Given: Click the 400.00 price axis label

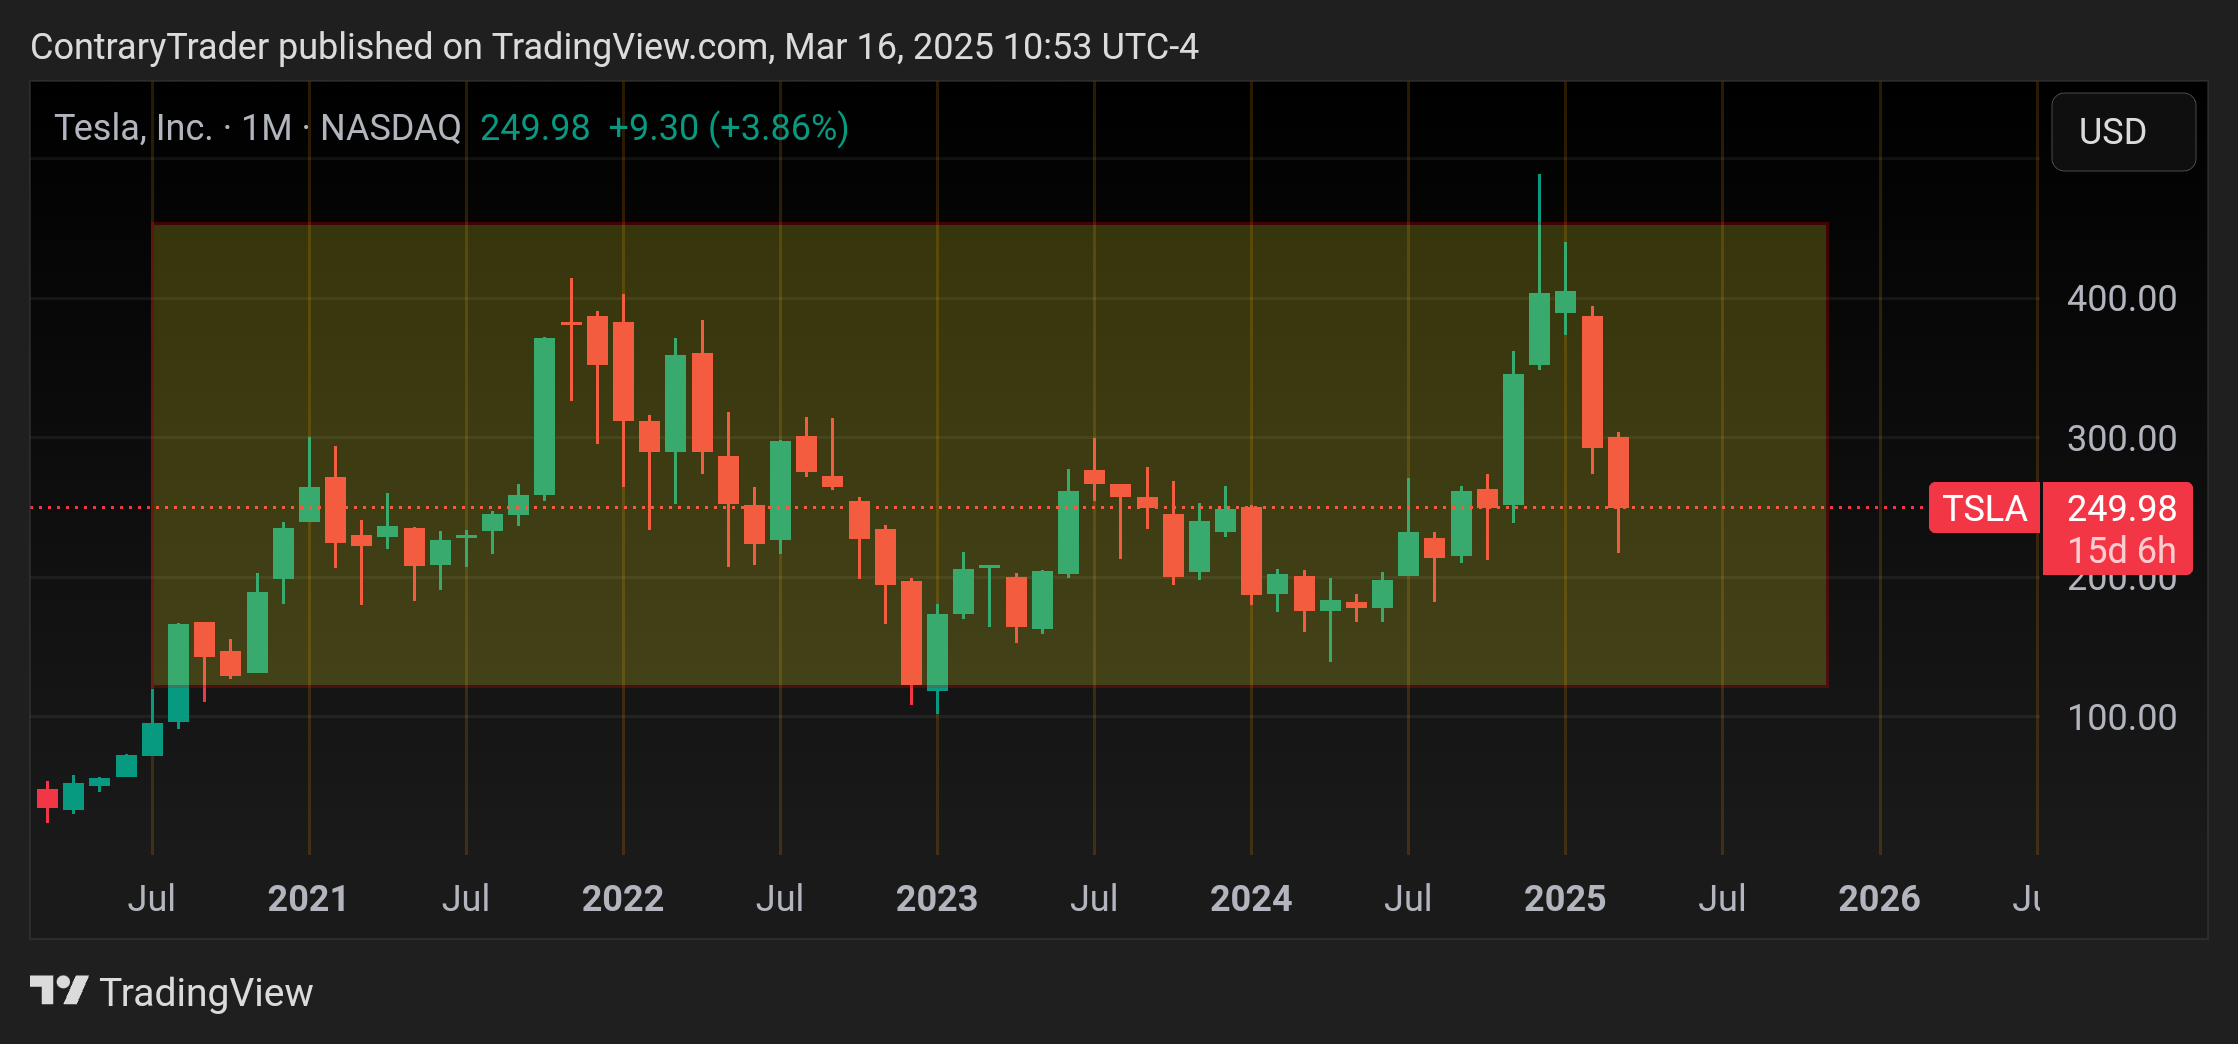Looking at the screenshot, I should (x=2121, y=299).
